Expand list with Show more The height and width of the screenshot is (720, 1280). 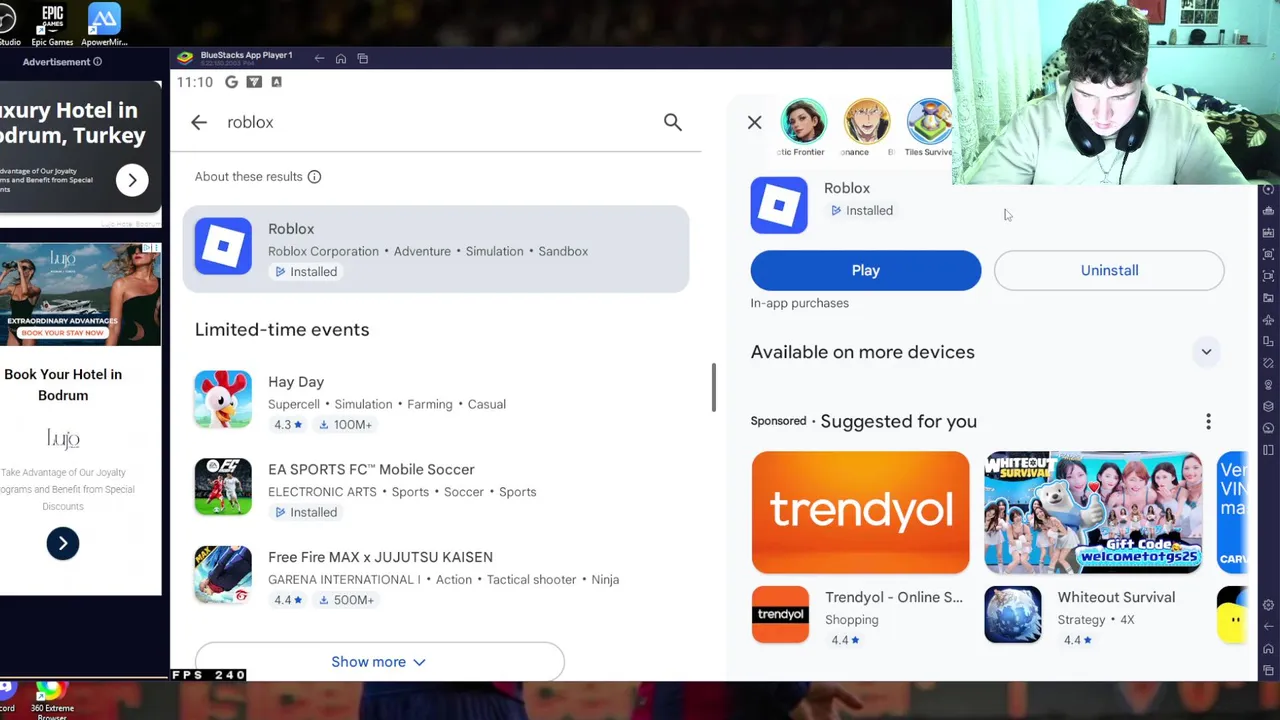(379, 662)
